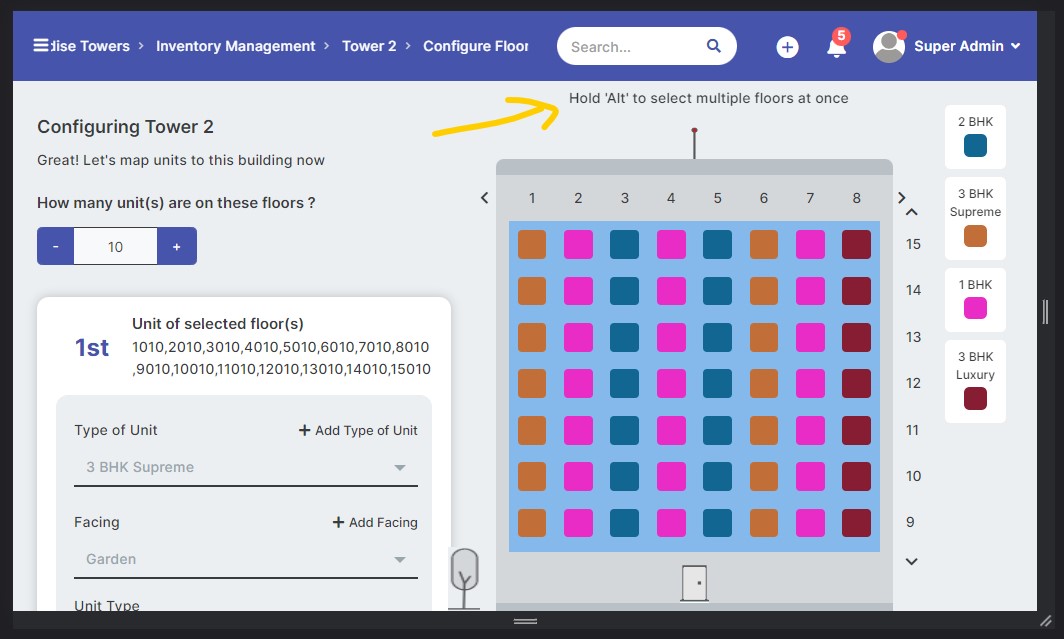The width and height of the screenshot is (1064, 639).
Task: Select floor 9 label
Action: point(910,522)
